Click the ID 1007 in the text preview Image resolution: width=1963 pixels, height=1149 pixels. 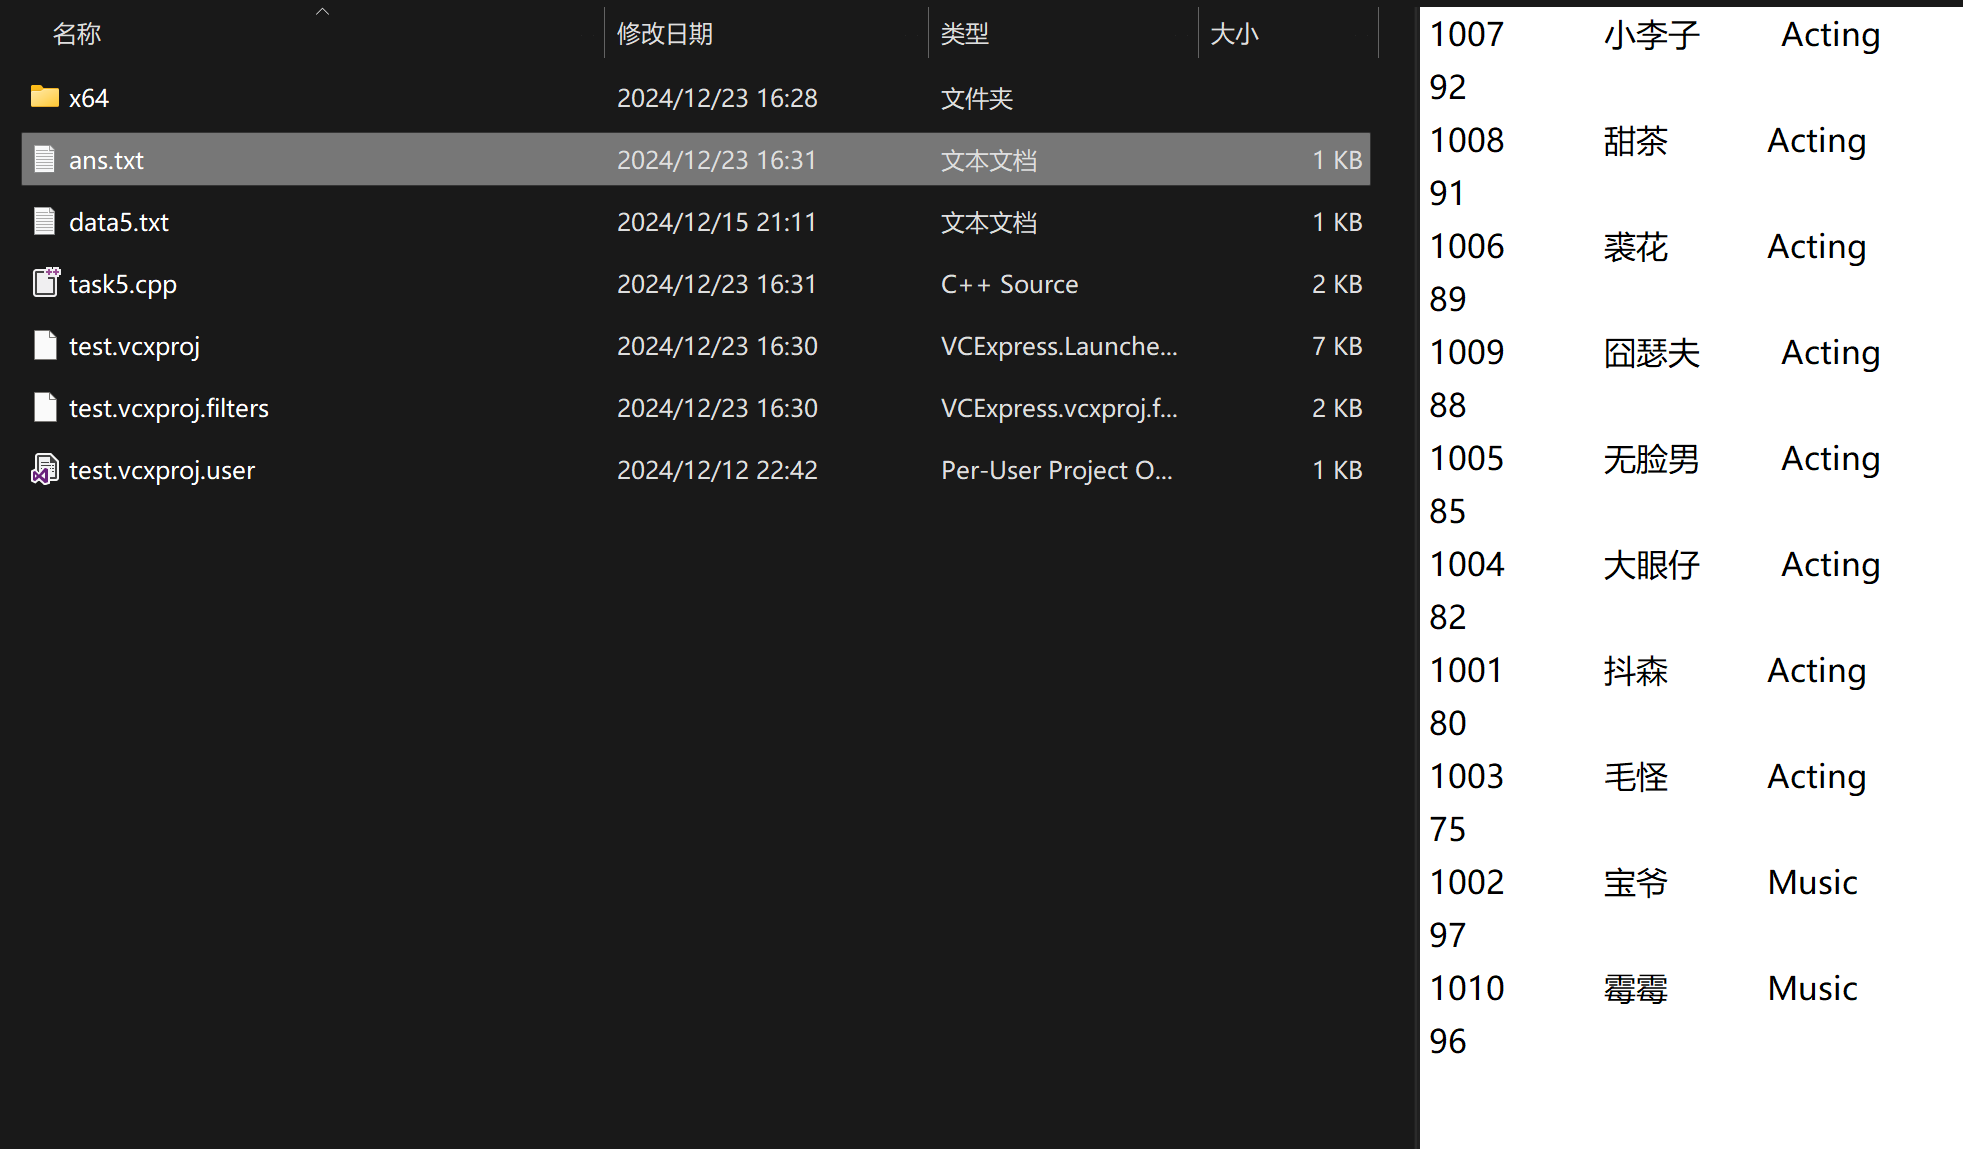click(x=1466, y=35)
